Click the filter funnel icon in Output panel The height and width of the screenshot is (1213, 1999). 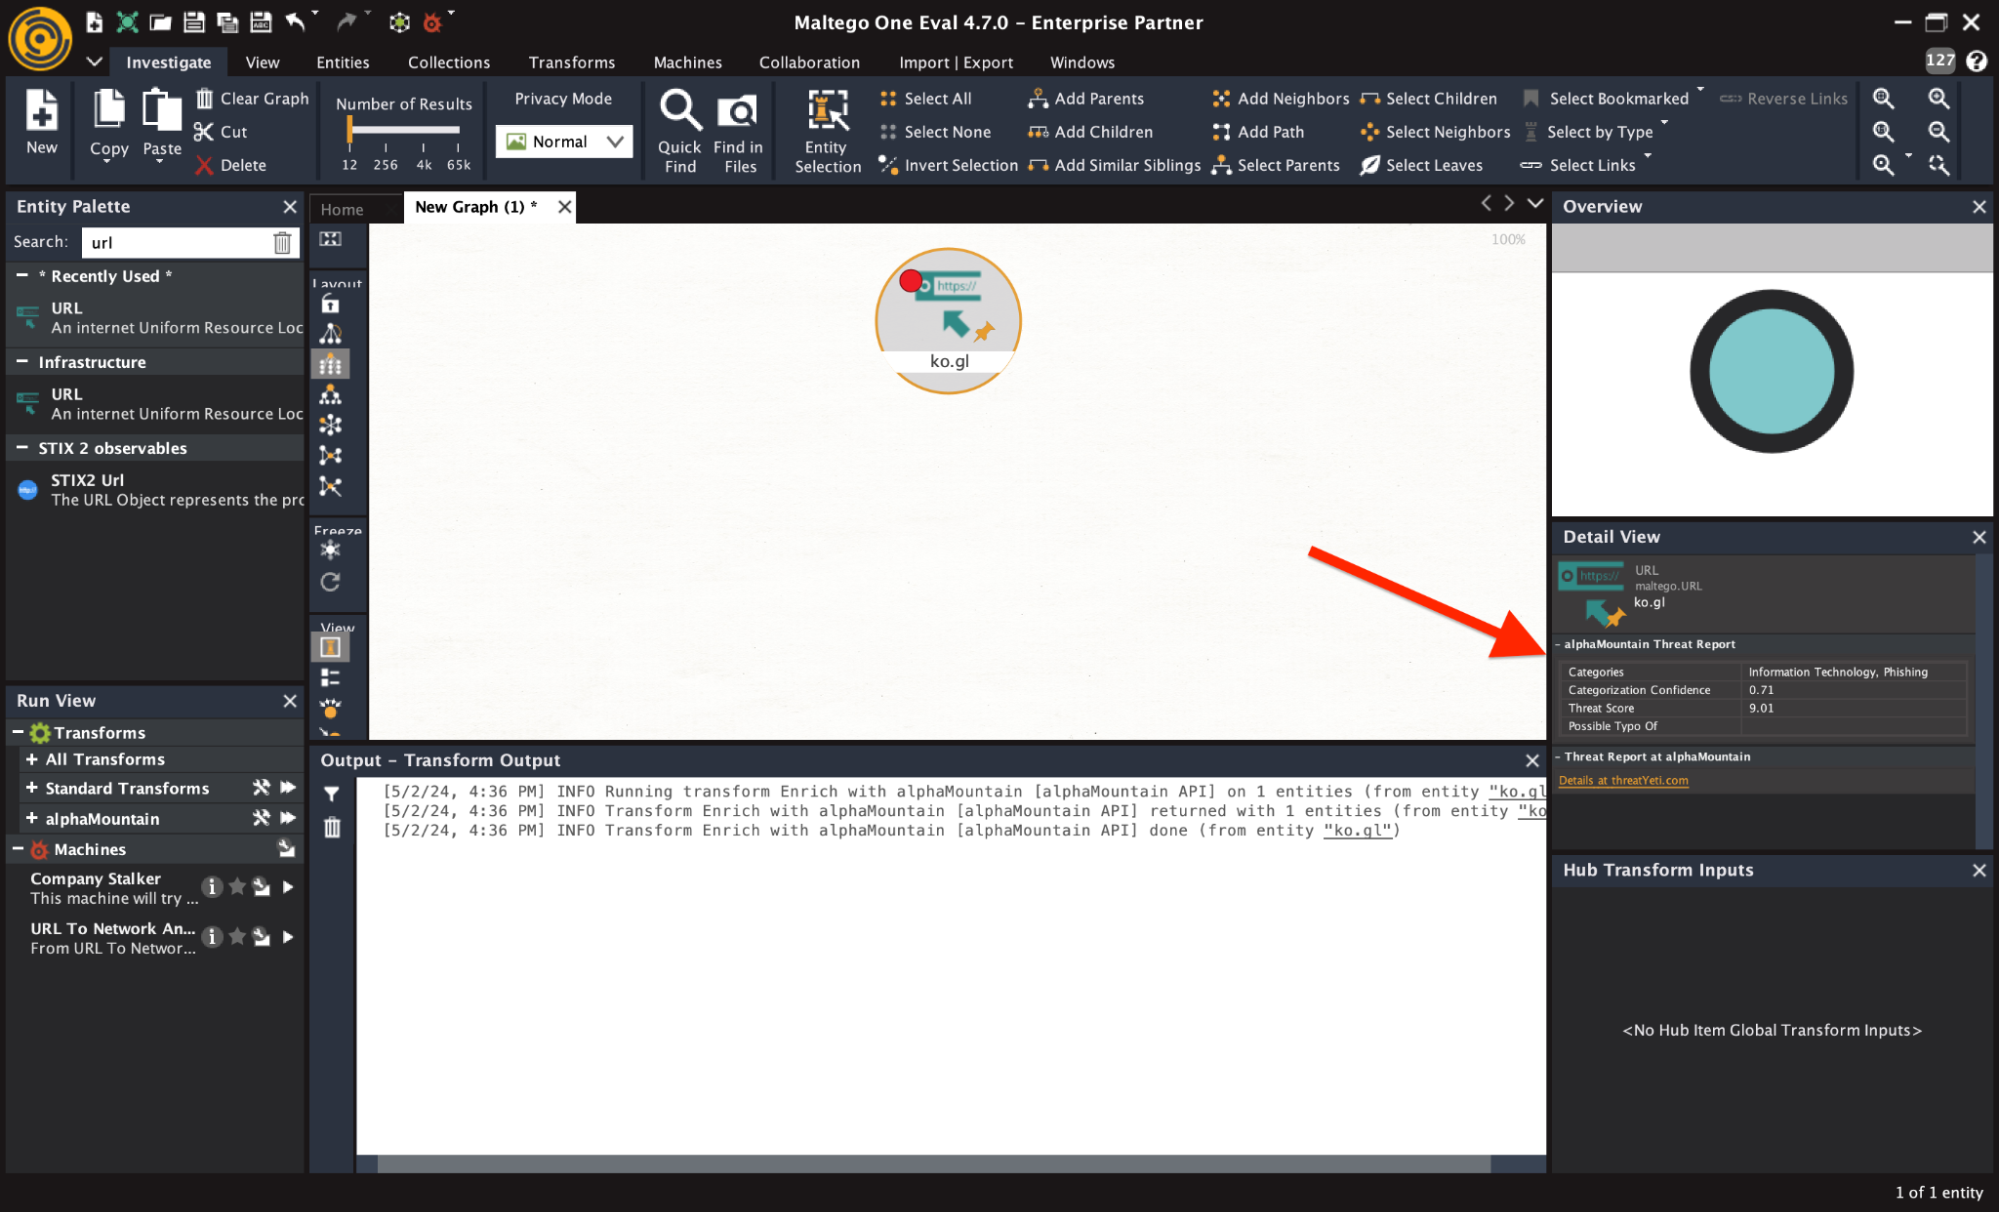pyautogui.click(x=332, y=794)
